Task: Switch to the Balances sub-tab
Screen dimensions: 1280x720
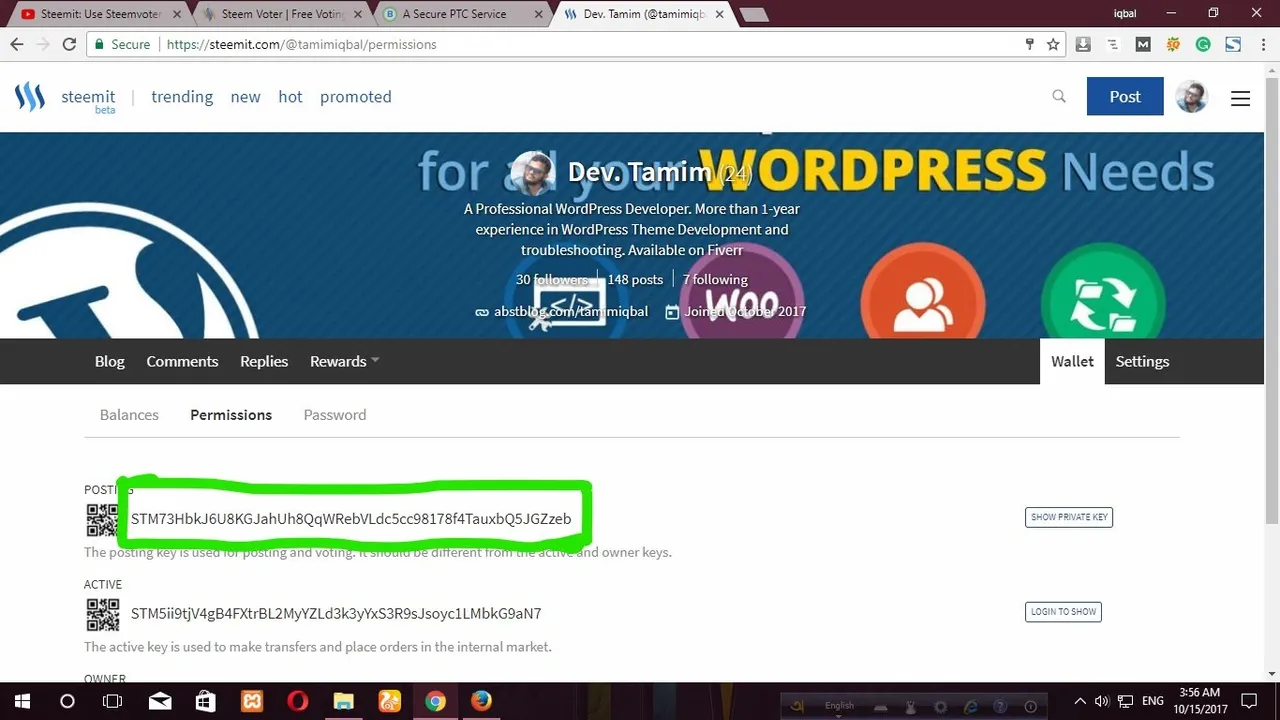Action: point(129,414)
